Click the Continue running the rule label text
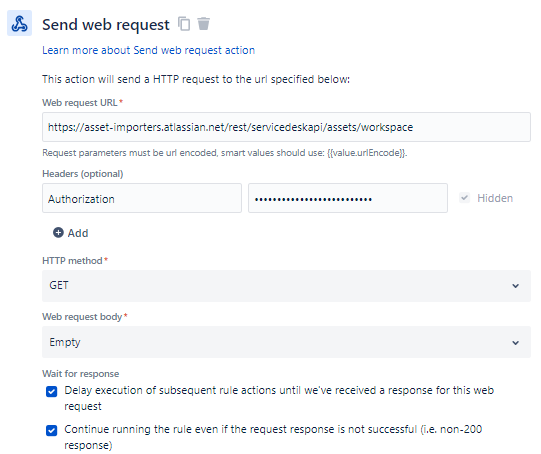541x454 pixels. 273,437
